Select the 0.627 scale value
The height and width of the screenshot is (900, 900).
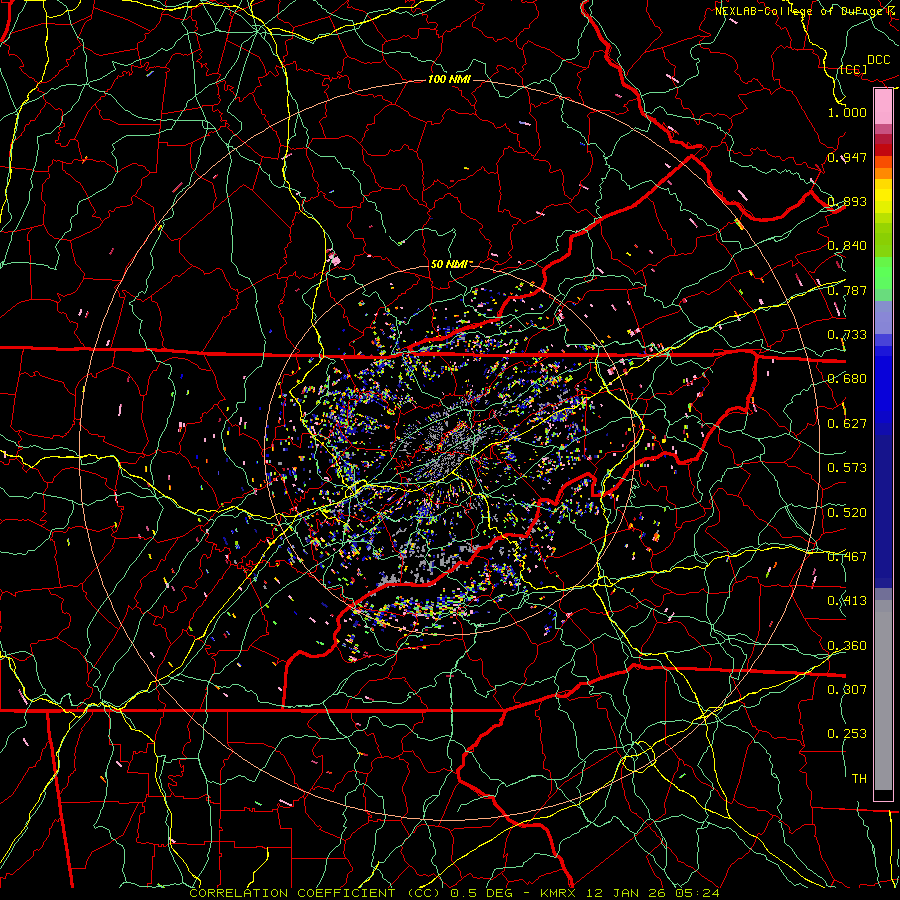(x=847, y=424)
